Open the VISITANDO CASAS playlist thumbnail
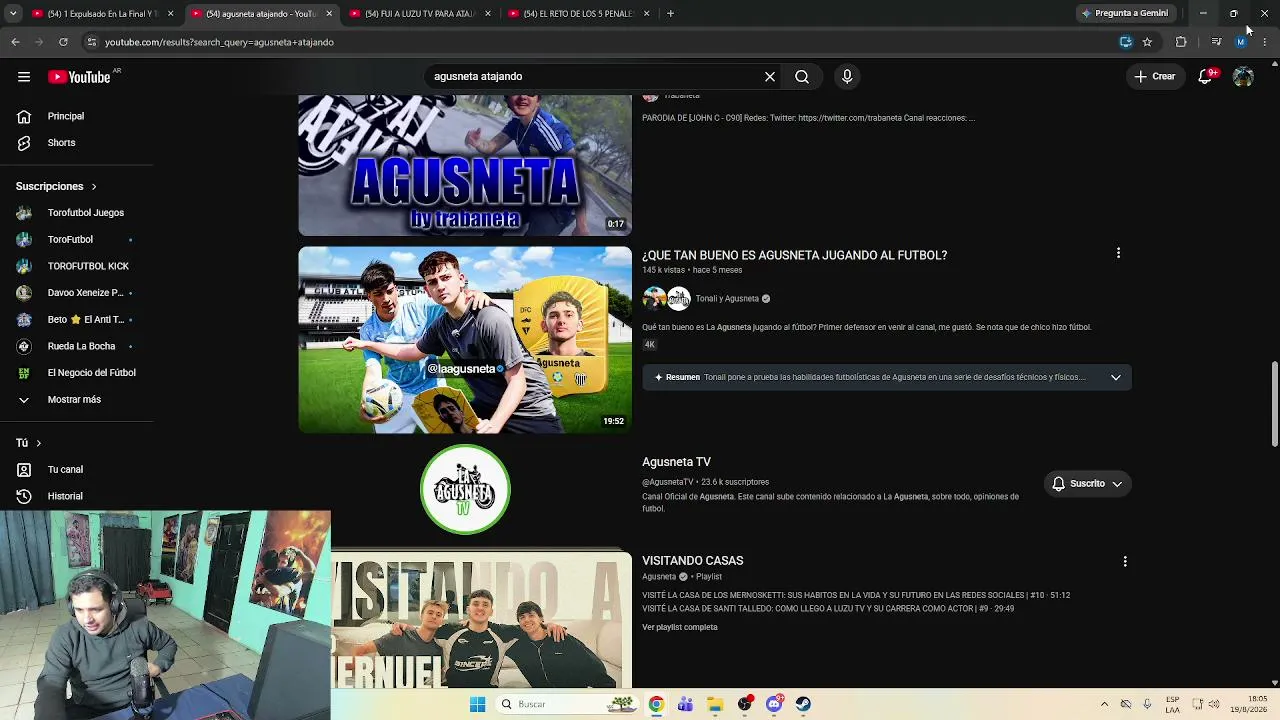The image size is (1280, 720). point(481,620)
